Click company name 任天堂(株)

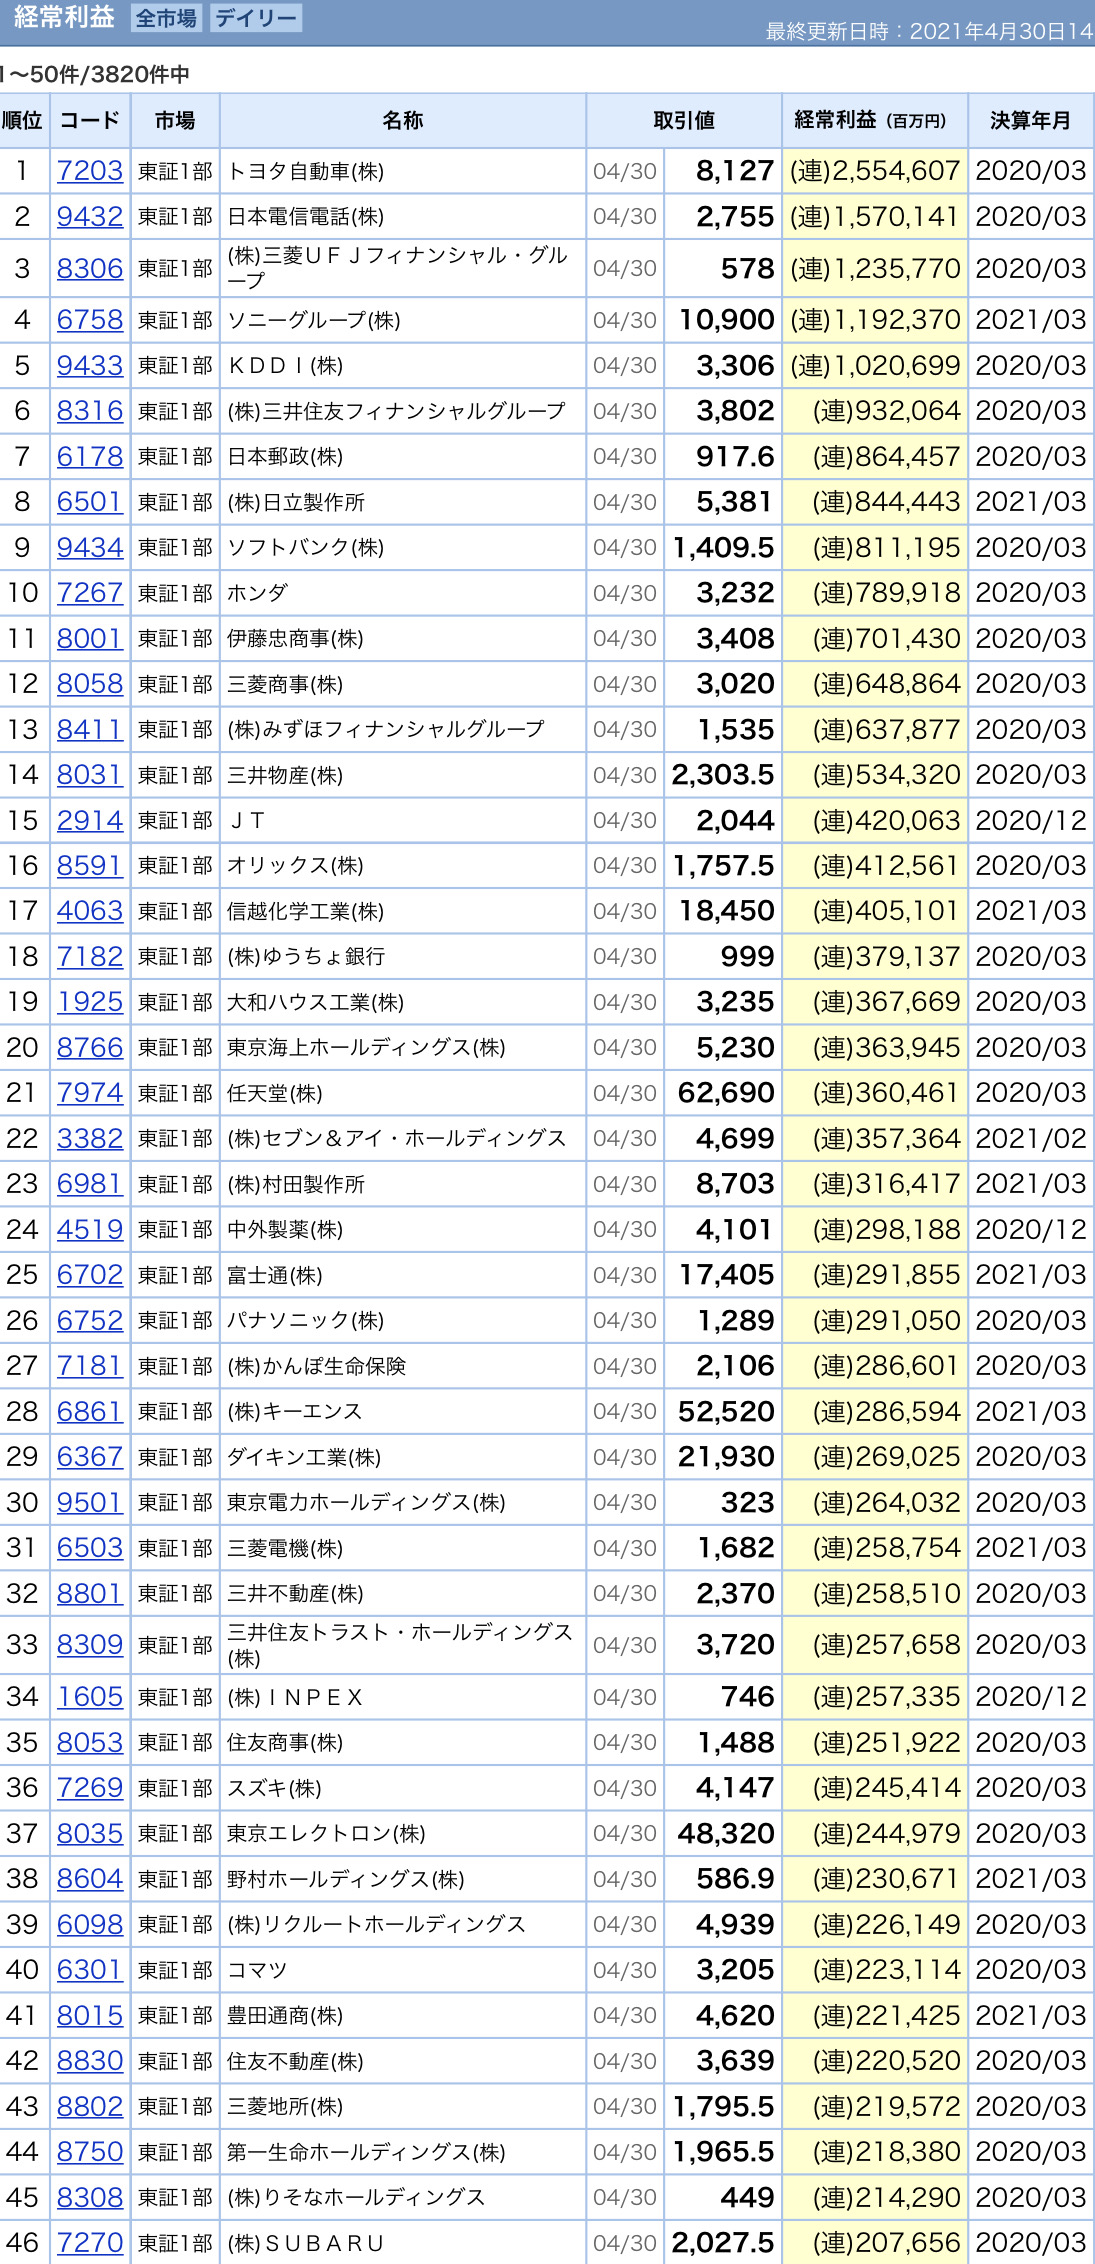(274, 1093)
